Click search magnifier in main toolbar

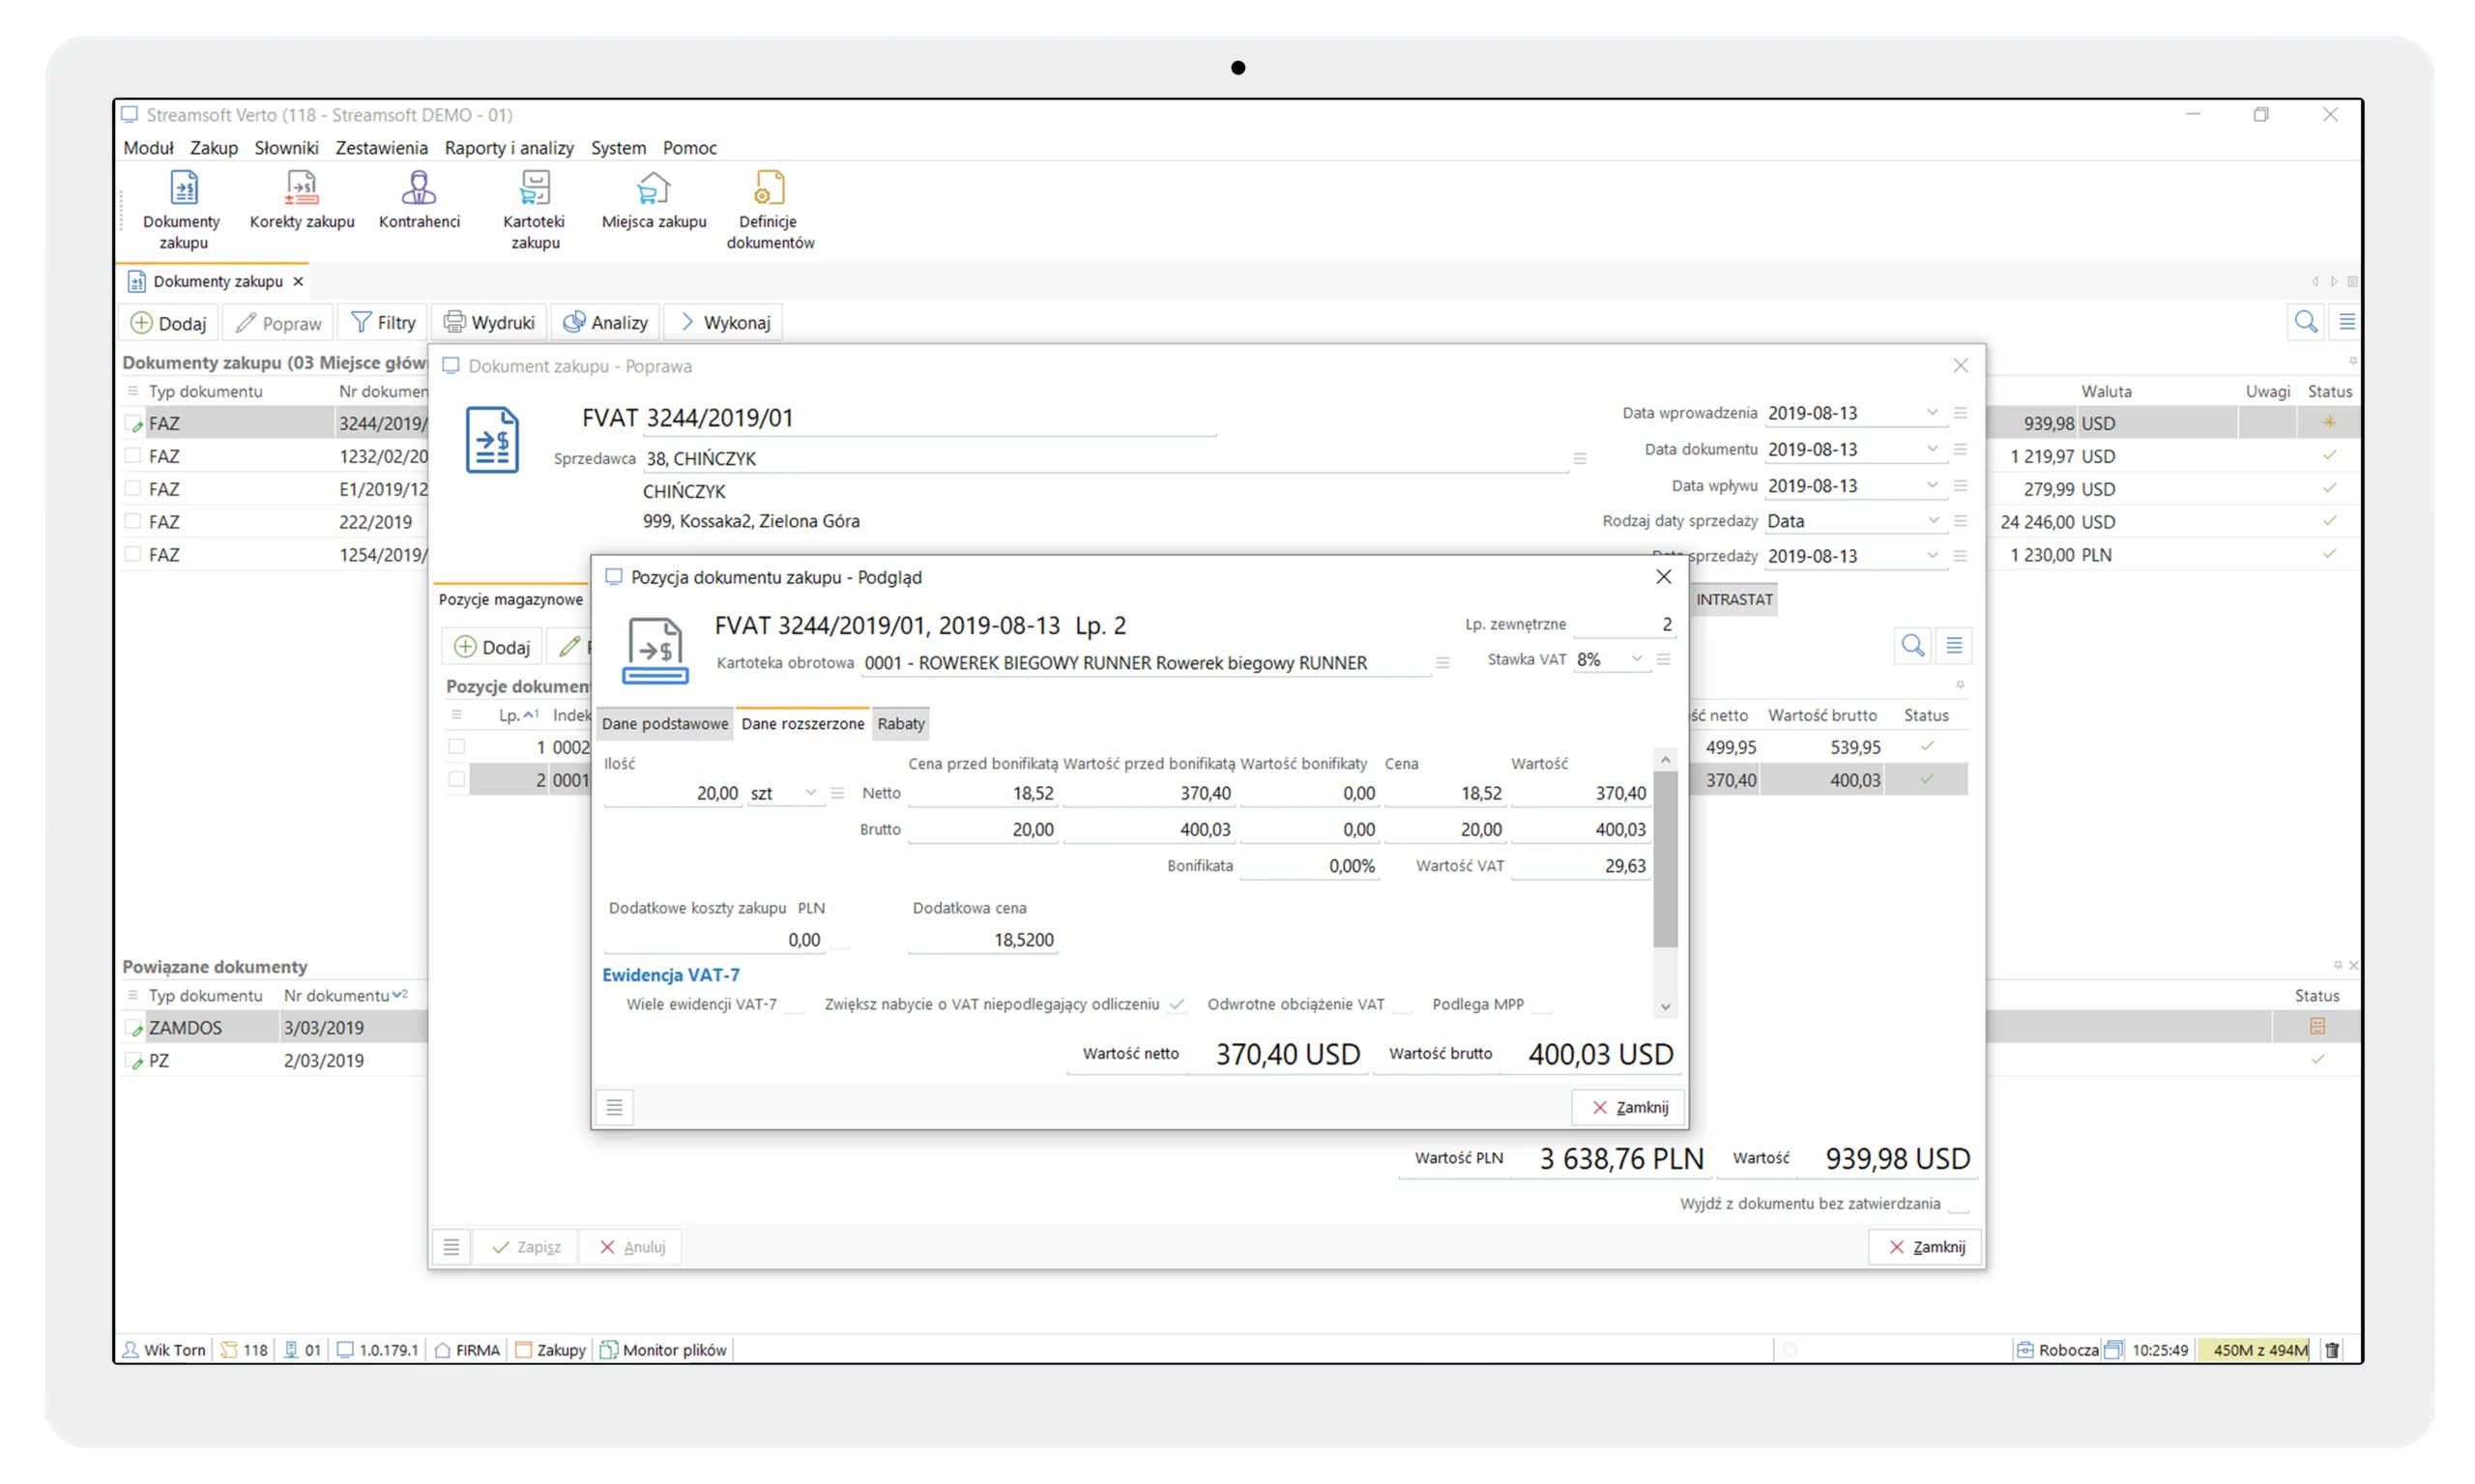click(x=2305, y=322)
